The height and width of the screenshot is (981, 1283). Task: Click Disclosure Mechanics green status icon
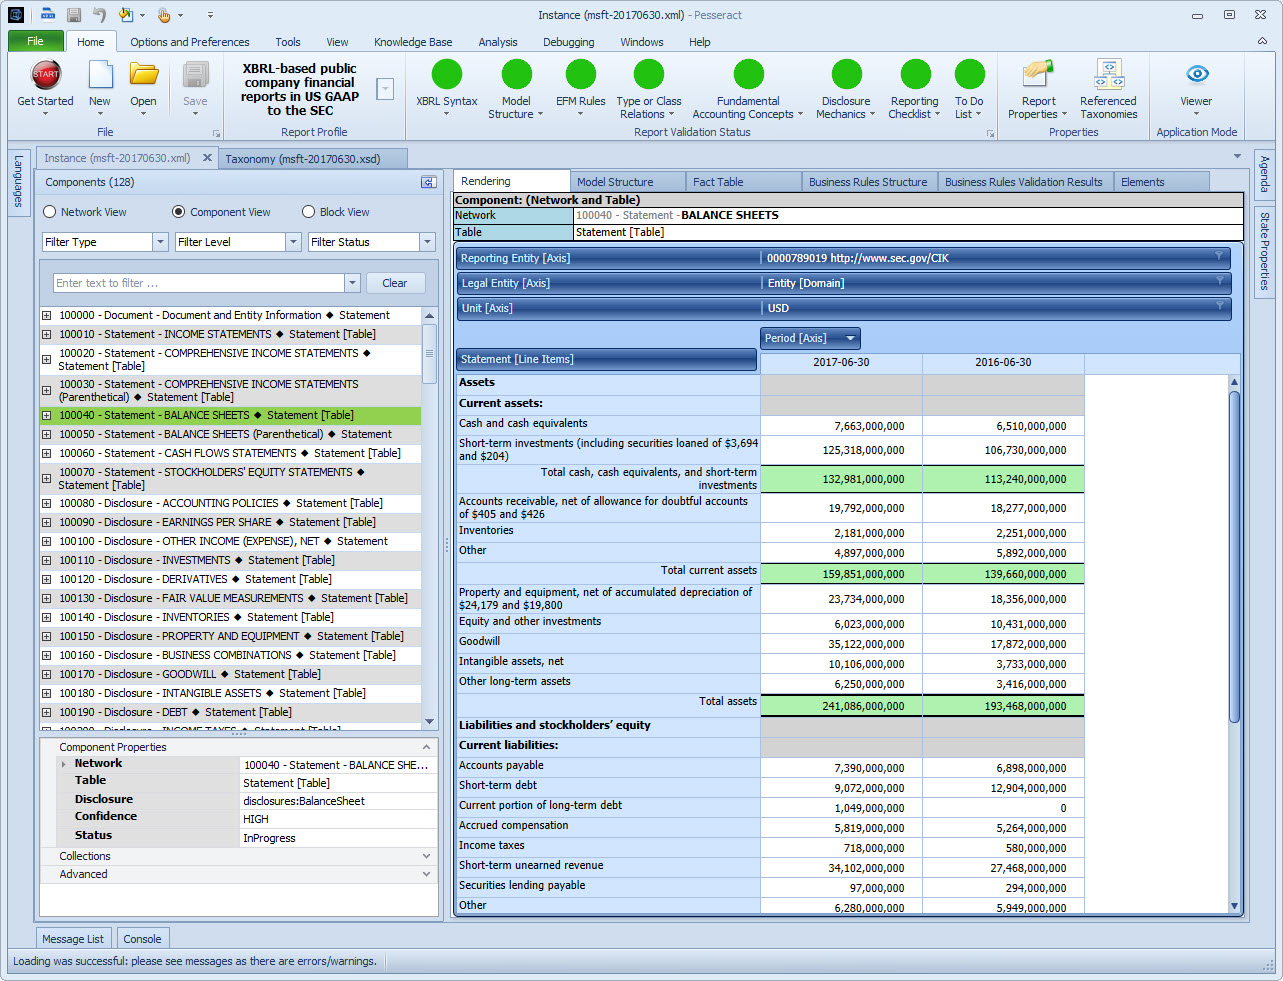point(846,74)
